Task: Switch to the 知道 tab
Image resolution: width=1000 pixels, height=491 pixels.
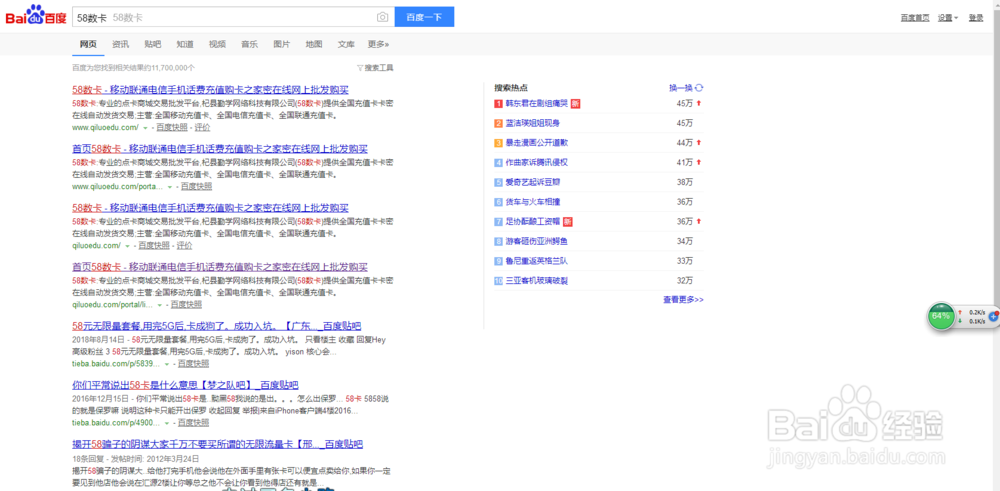Action: 185,45
